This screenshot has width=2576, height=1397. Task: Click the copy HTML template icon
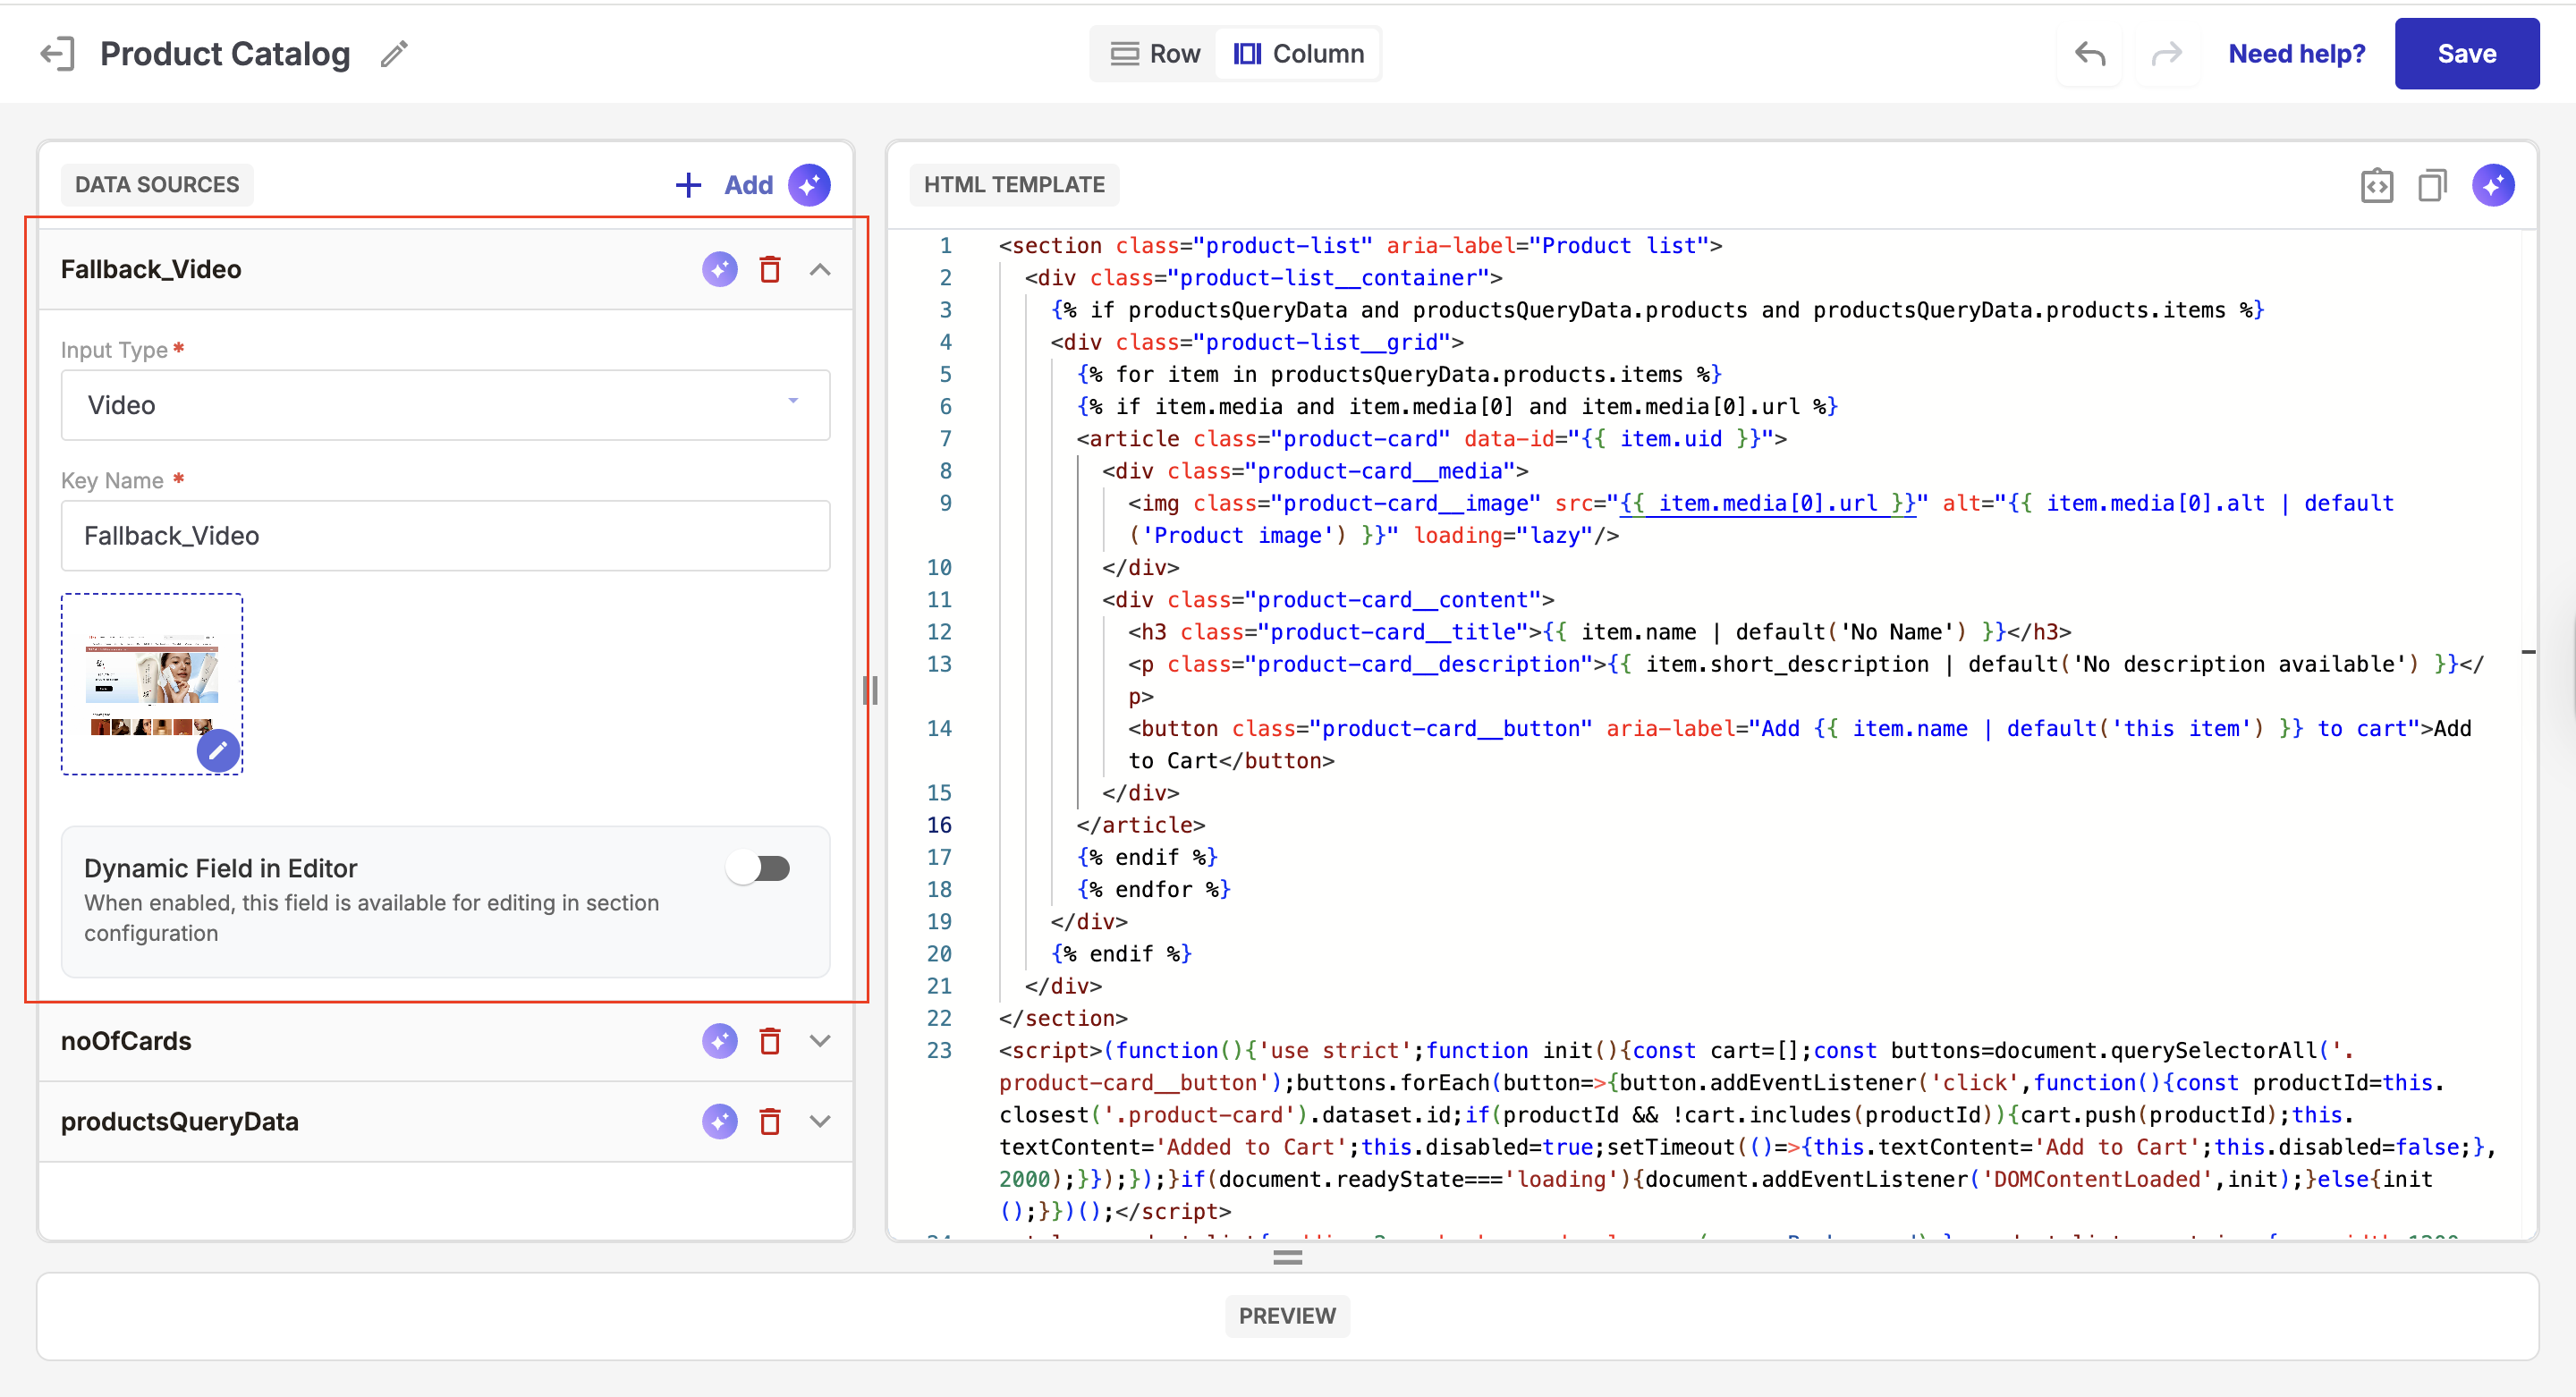point(2432,185)
